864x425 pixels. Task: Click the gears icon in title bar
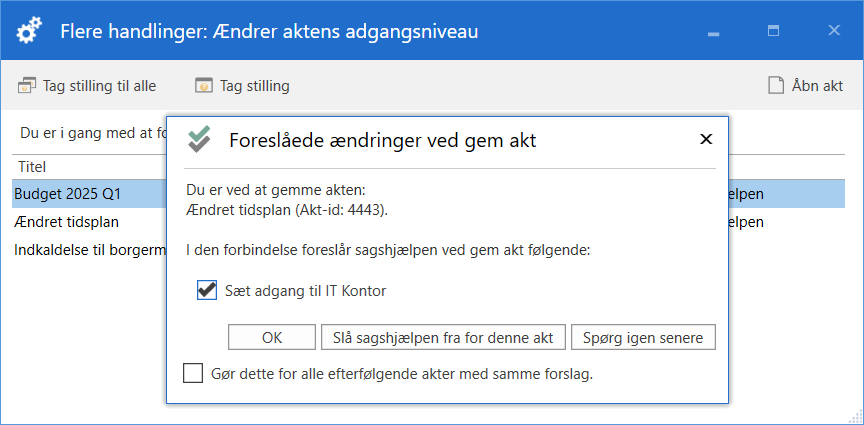click(30, 31)
